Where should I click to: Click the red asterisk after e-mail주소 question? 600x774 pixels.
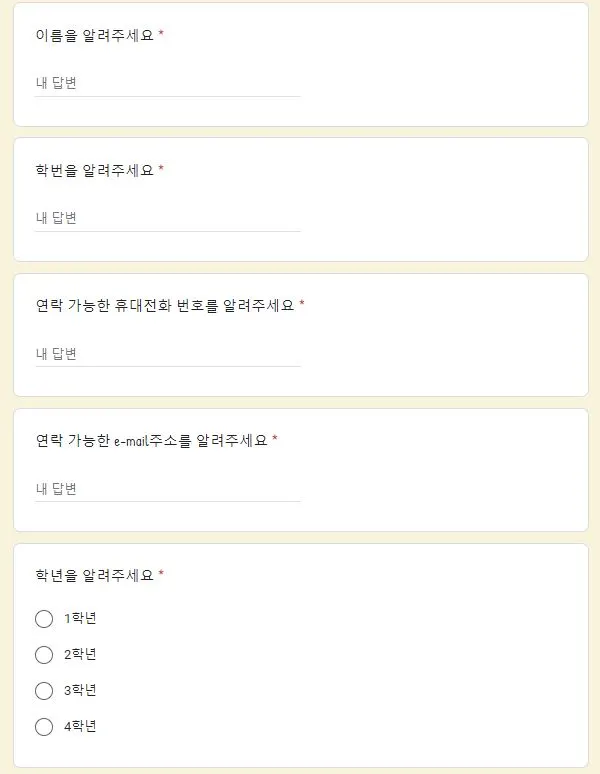[275, 438]
